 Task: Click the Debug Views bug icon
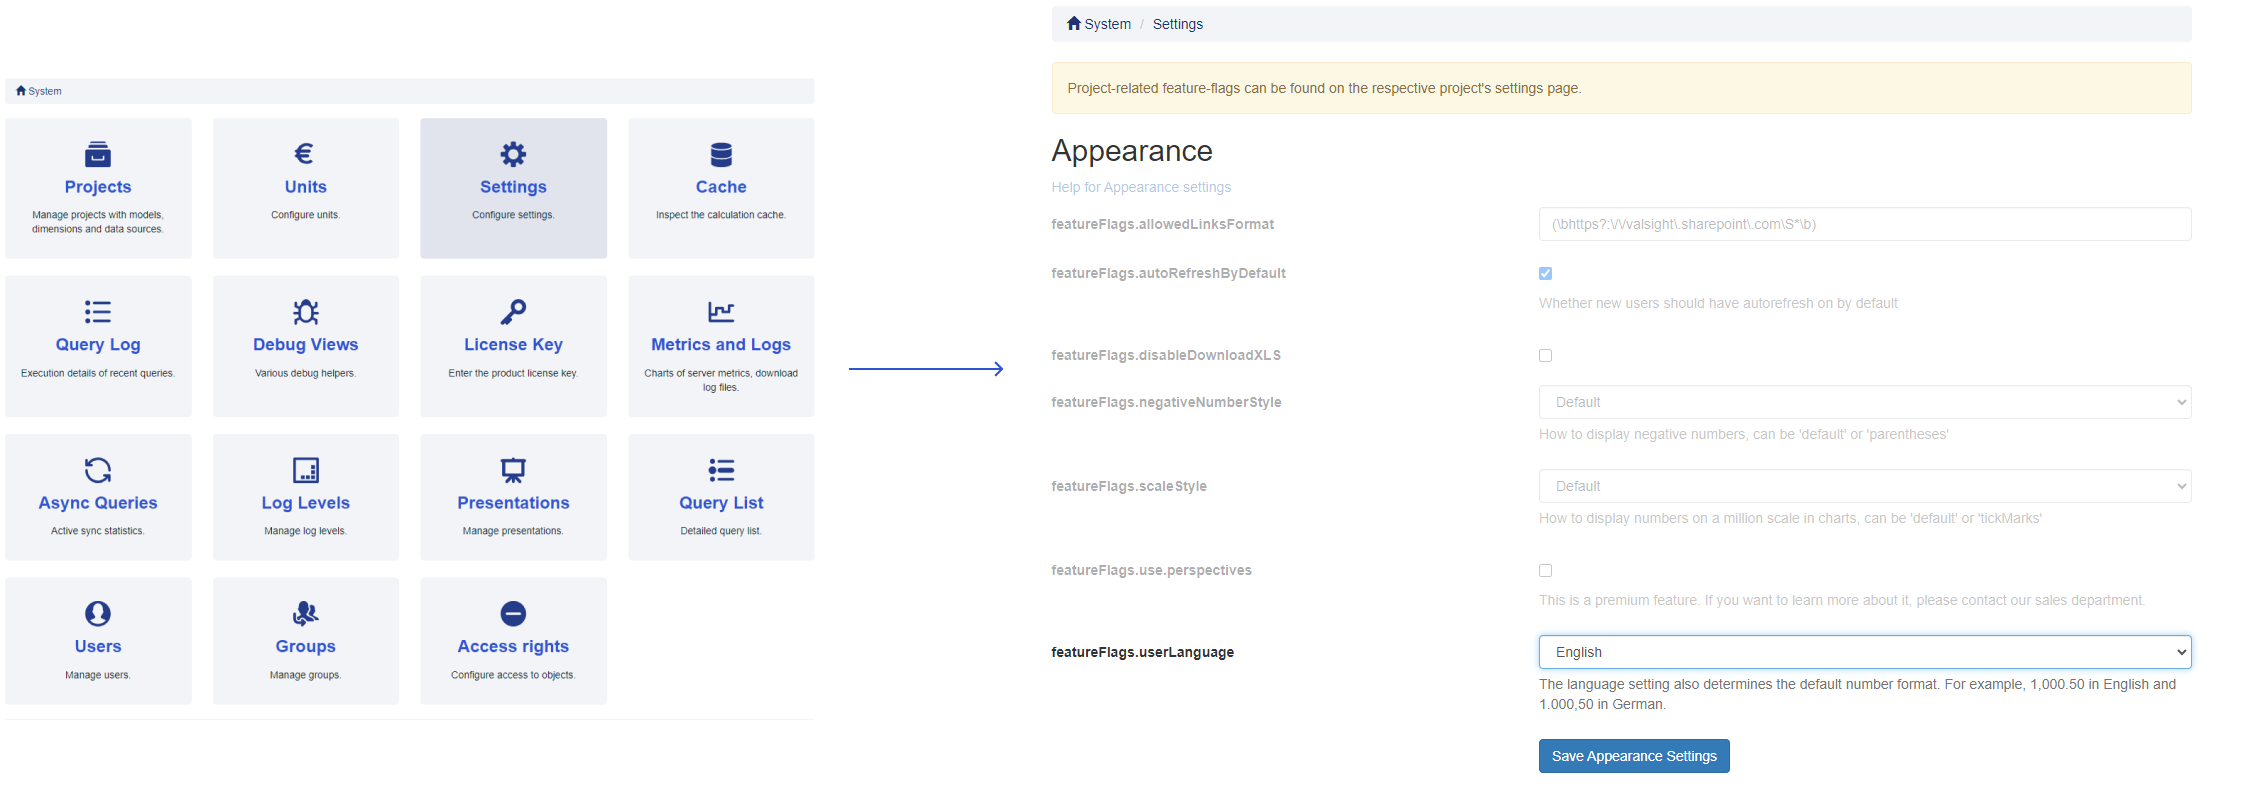(x=305, y=312)
